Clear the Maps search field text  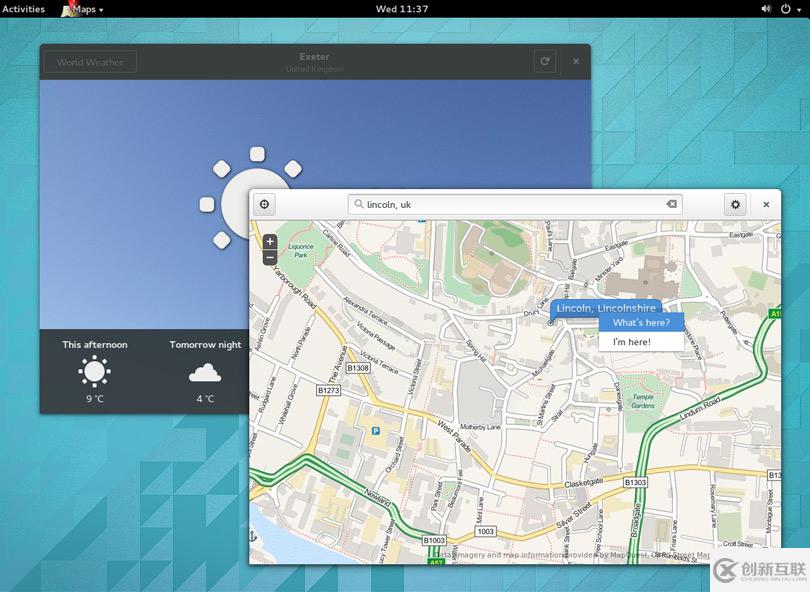671,204
